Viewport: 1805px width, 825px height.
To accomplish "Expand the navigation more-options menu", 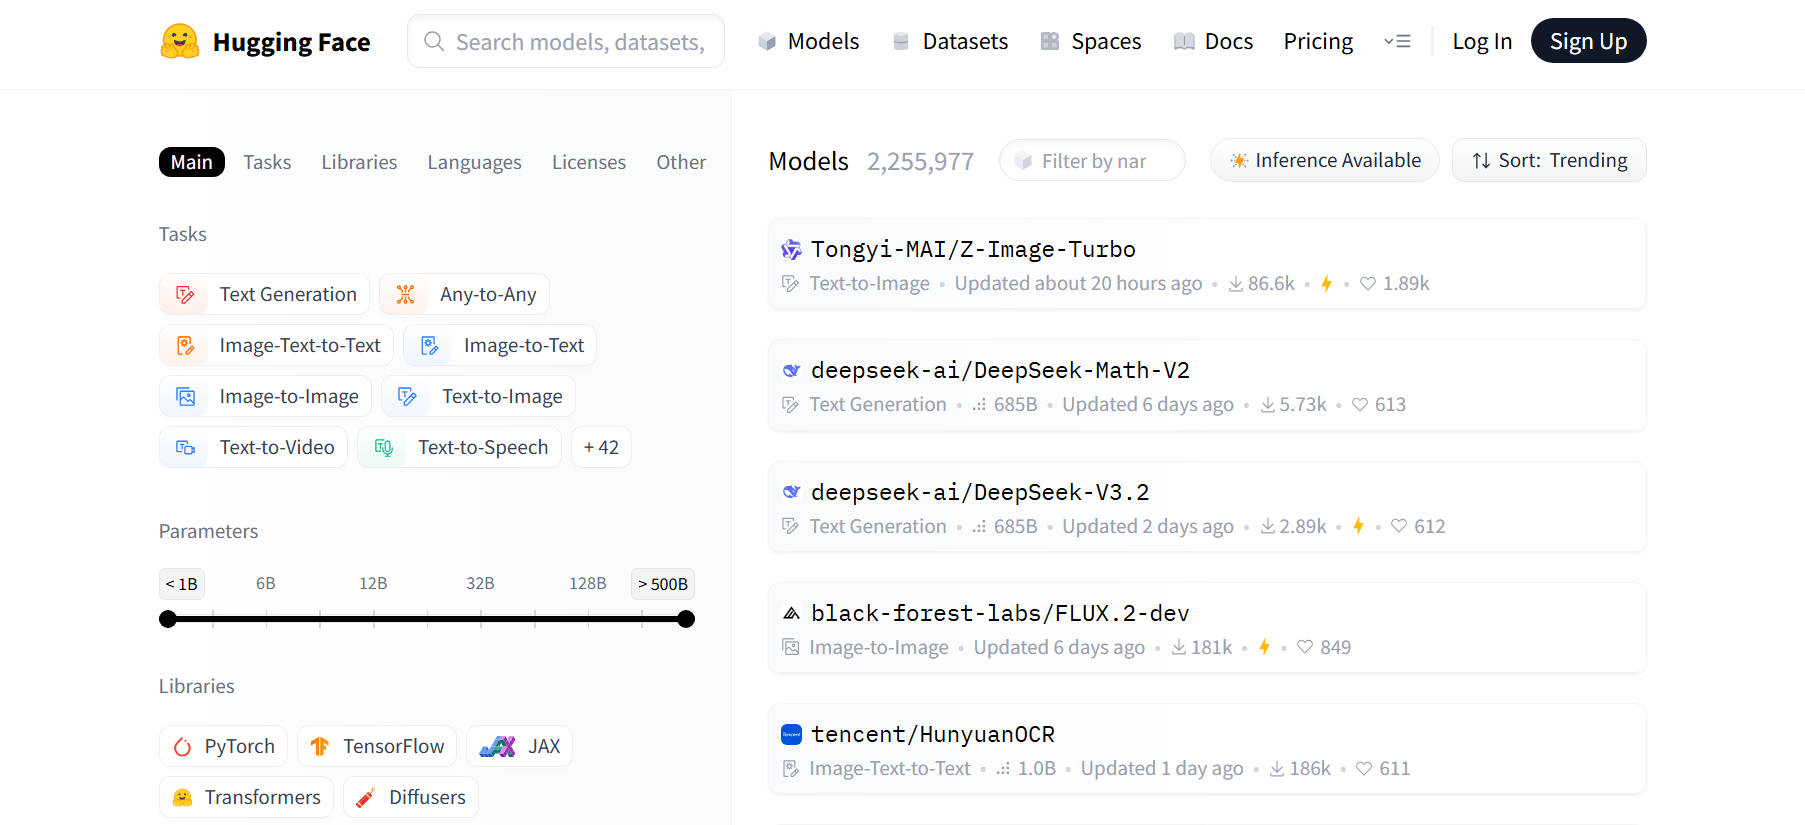I will (x=1397, y=42).
